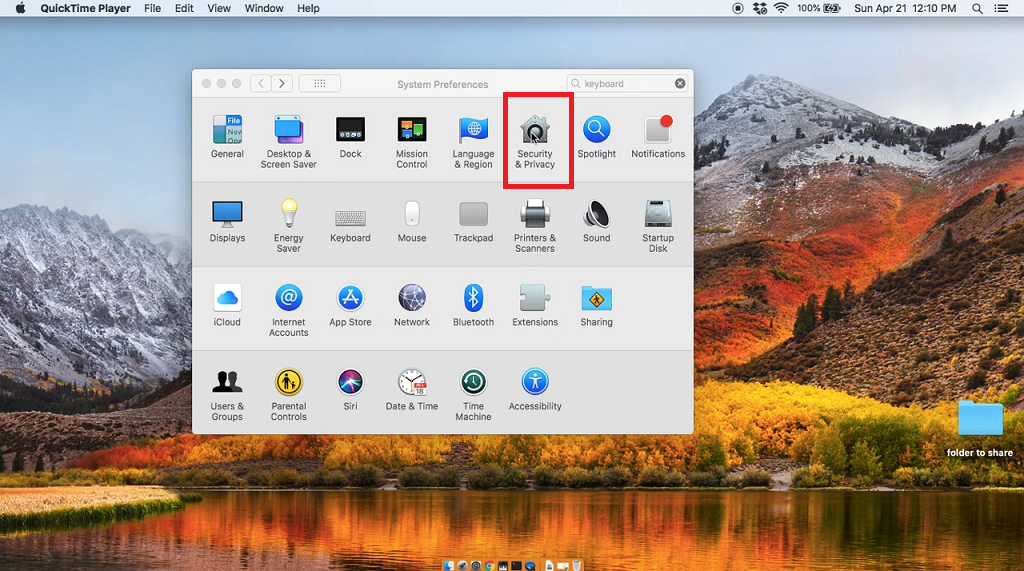This screenshot has width=1024, height=571.
Task: Open Printers & Scanners preferences
Action: (x=535, y=225)
